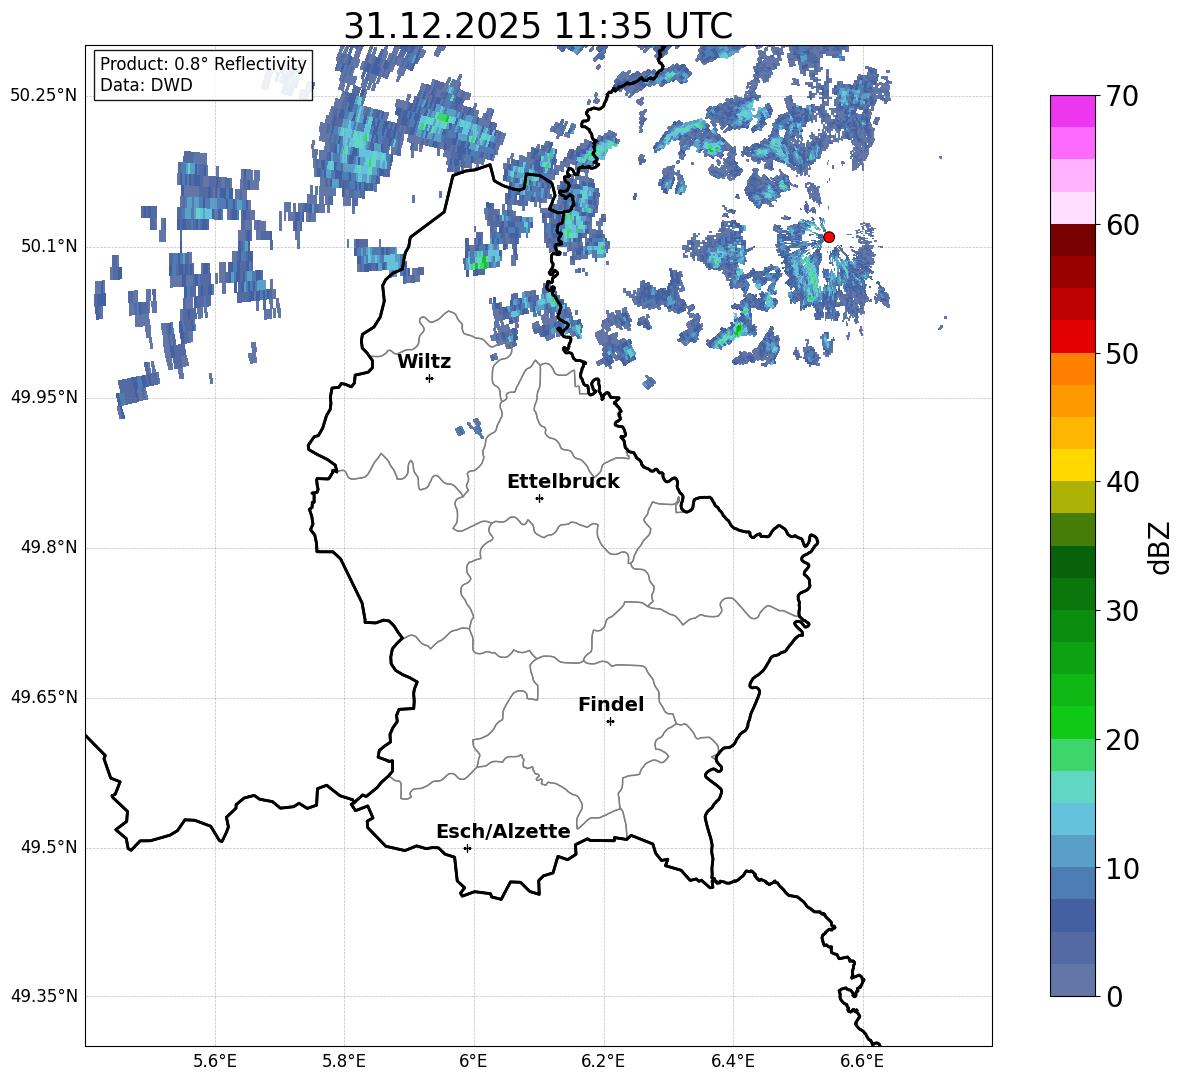Click the red radar site marker dot

point(829,237)
